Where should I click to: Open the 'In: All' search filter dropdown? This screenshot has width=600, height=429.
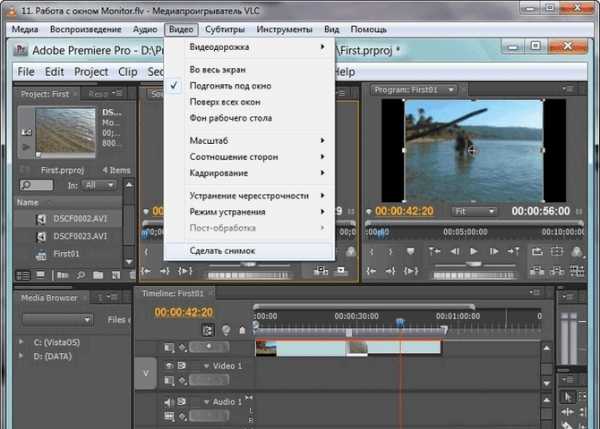99,185
